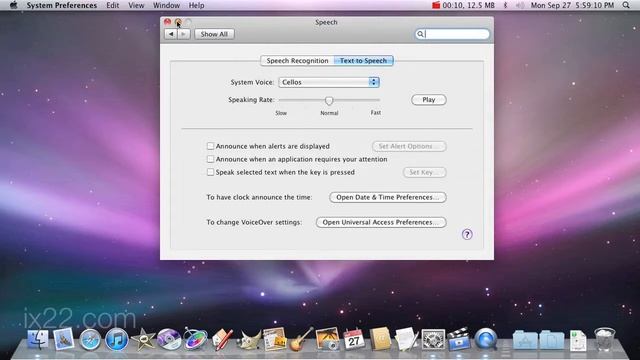640x360 pixels.
Task: Click the recording time and size readout
Action: click(x=469, y=5)
